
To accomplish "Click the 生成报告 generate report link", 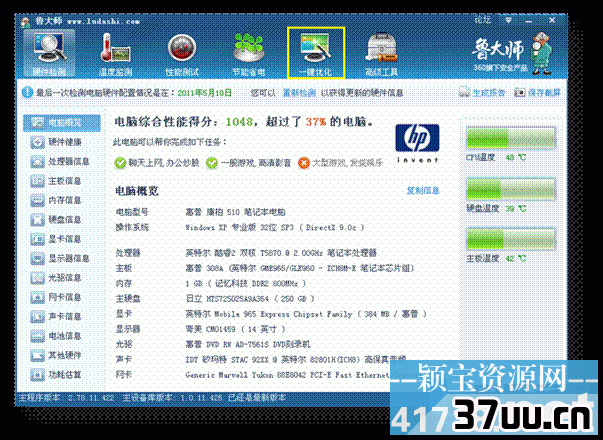I will [481, 93].
